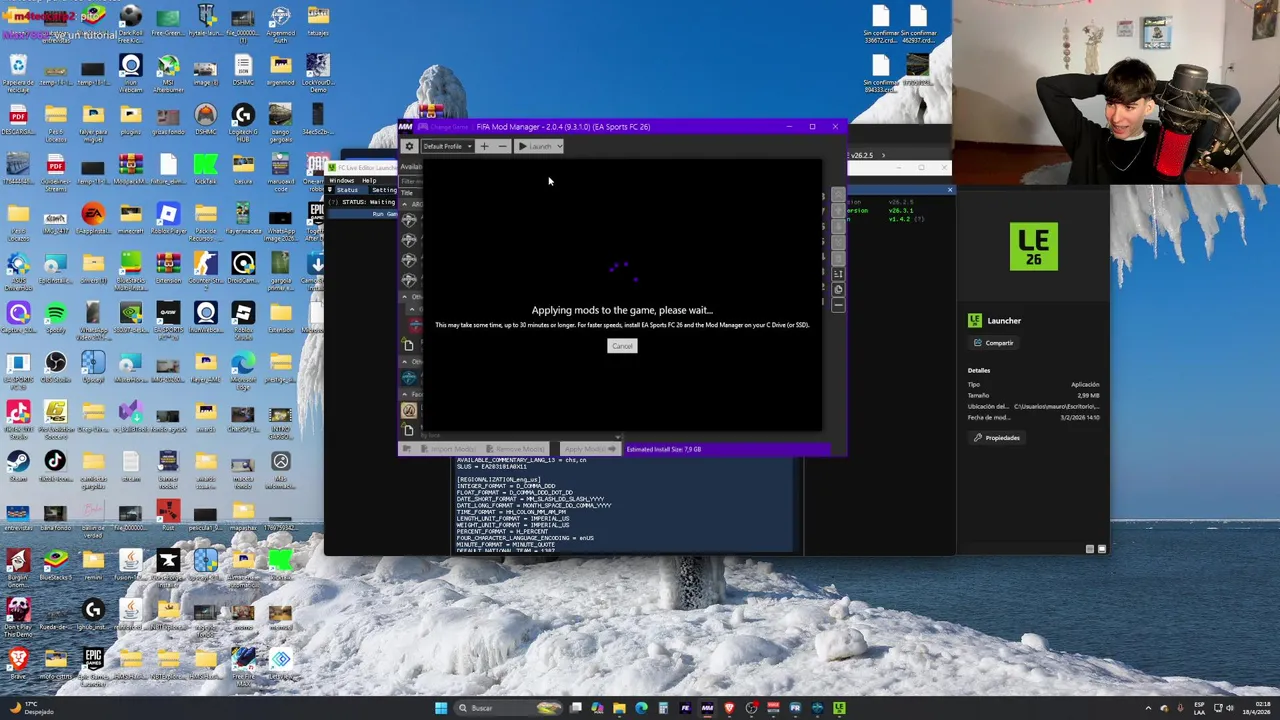Screen dimensions: 1280x720
Task: Open MSI Afterburner desktop icon
Action: 168,74
